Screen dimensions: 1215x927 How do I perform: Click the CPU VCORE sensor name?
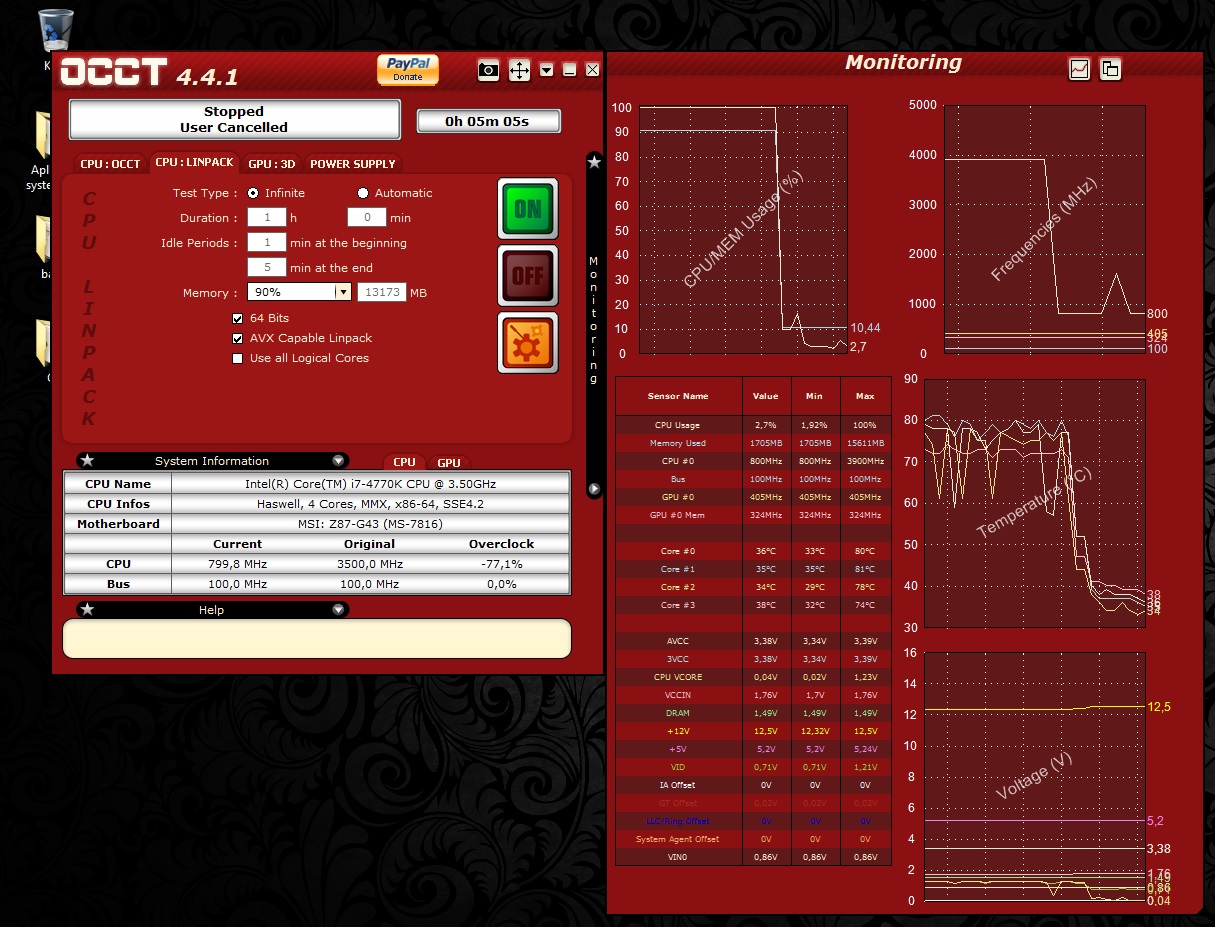678,677
